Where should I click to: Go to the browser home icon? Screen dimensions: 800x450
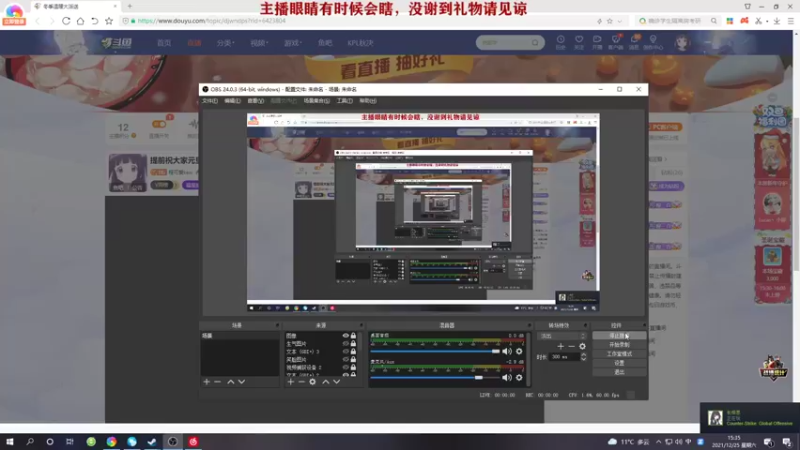80,21
